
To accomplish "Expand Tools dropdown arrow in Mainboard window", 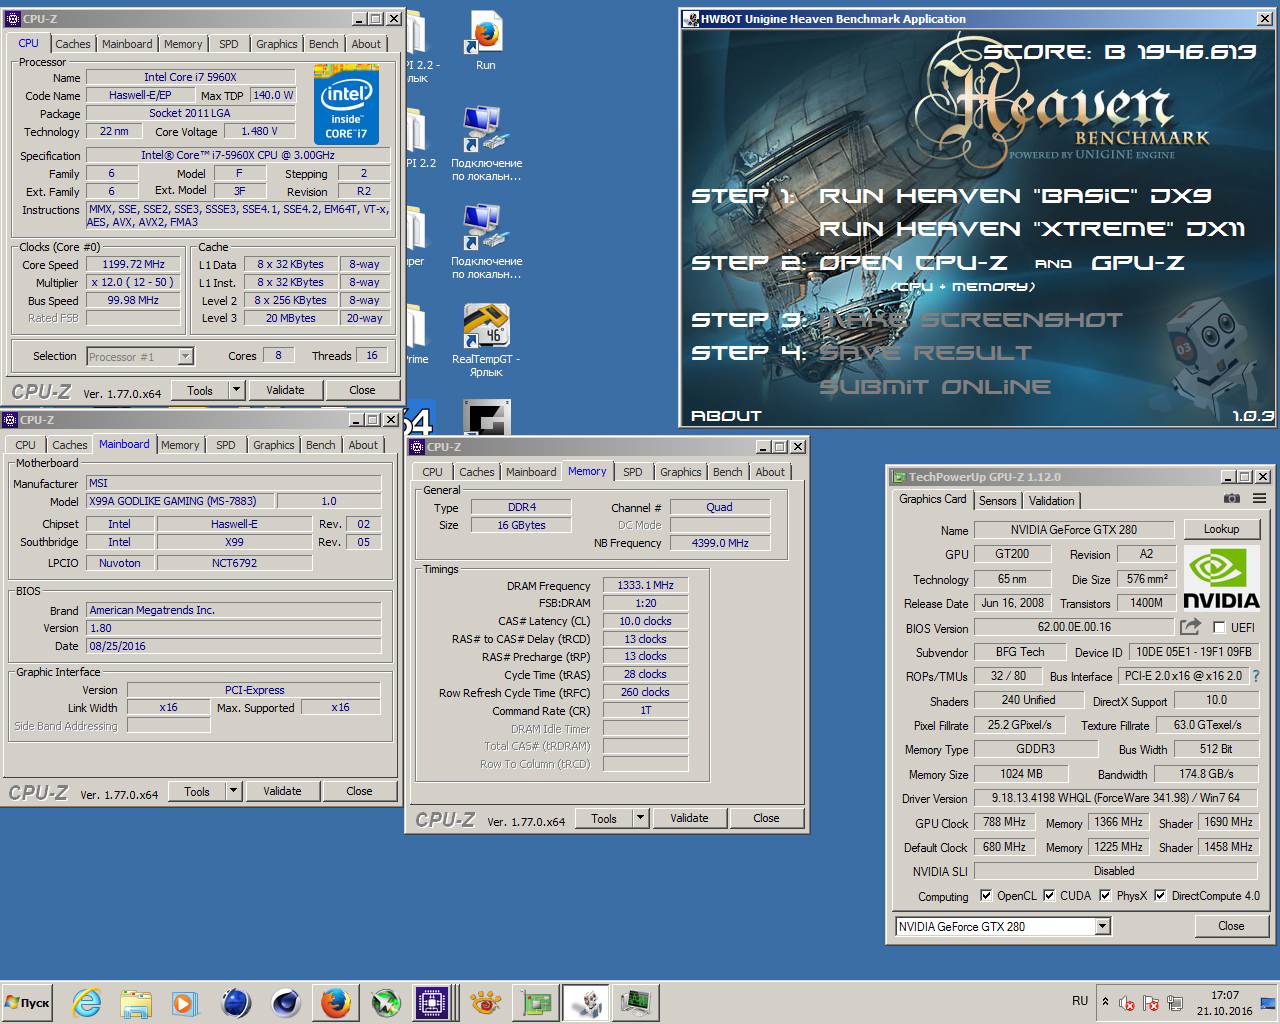I will click(x=233, y=790).
